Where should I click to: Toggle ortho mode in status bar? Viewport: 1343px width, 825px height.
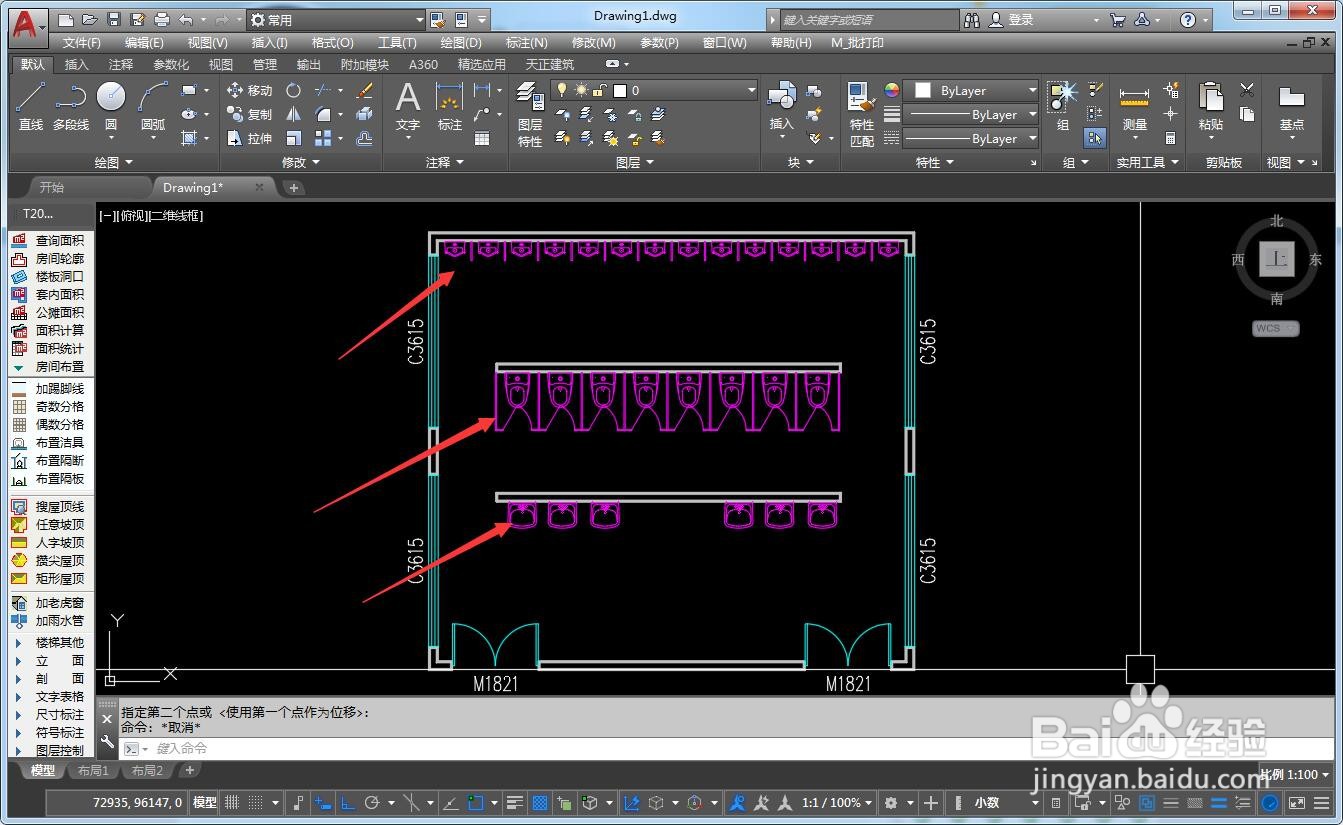pos(349,802)
